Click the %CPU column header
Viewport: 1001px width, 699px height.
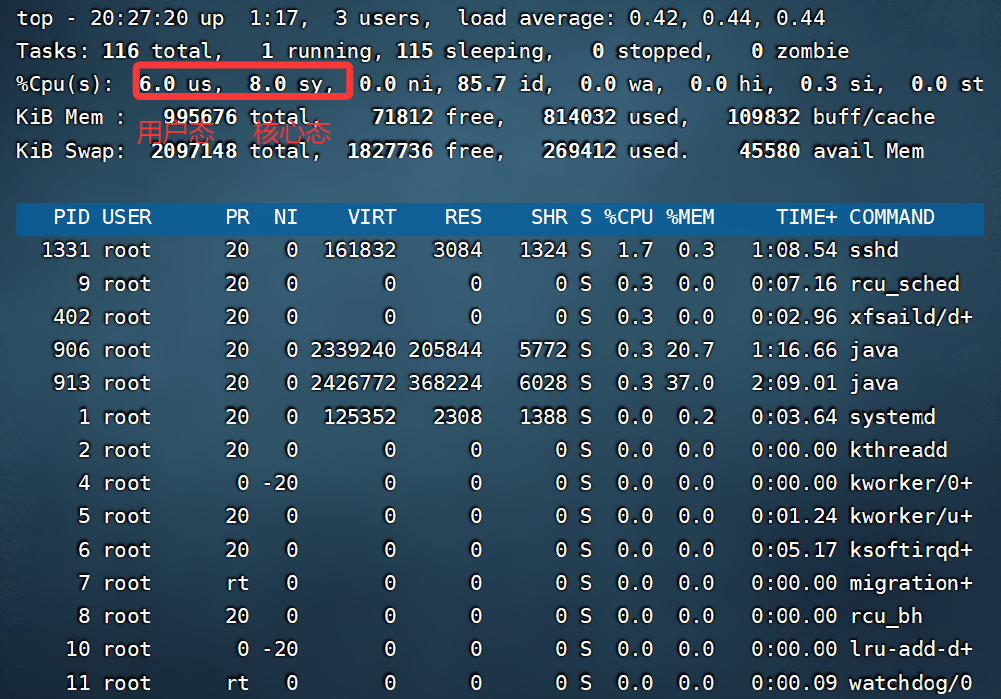tap(628, 217)
